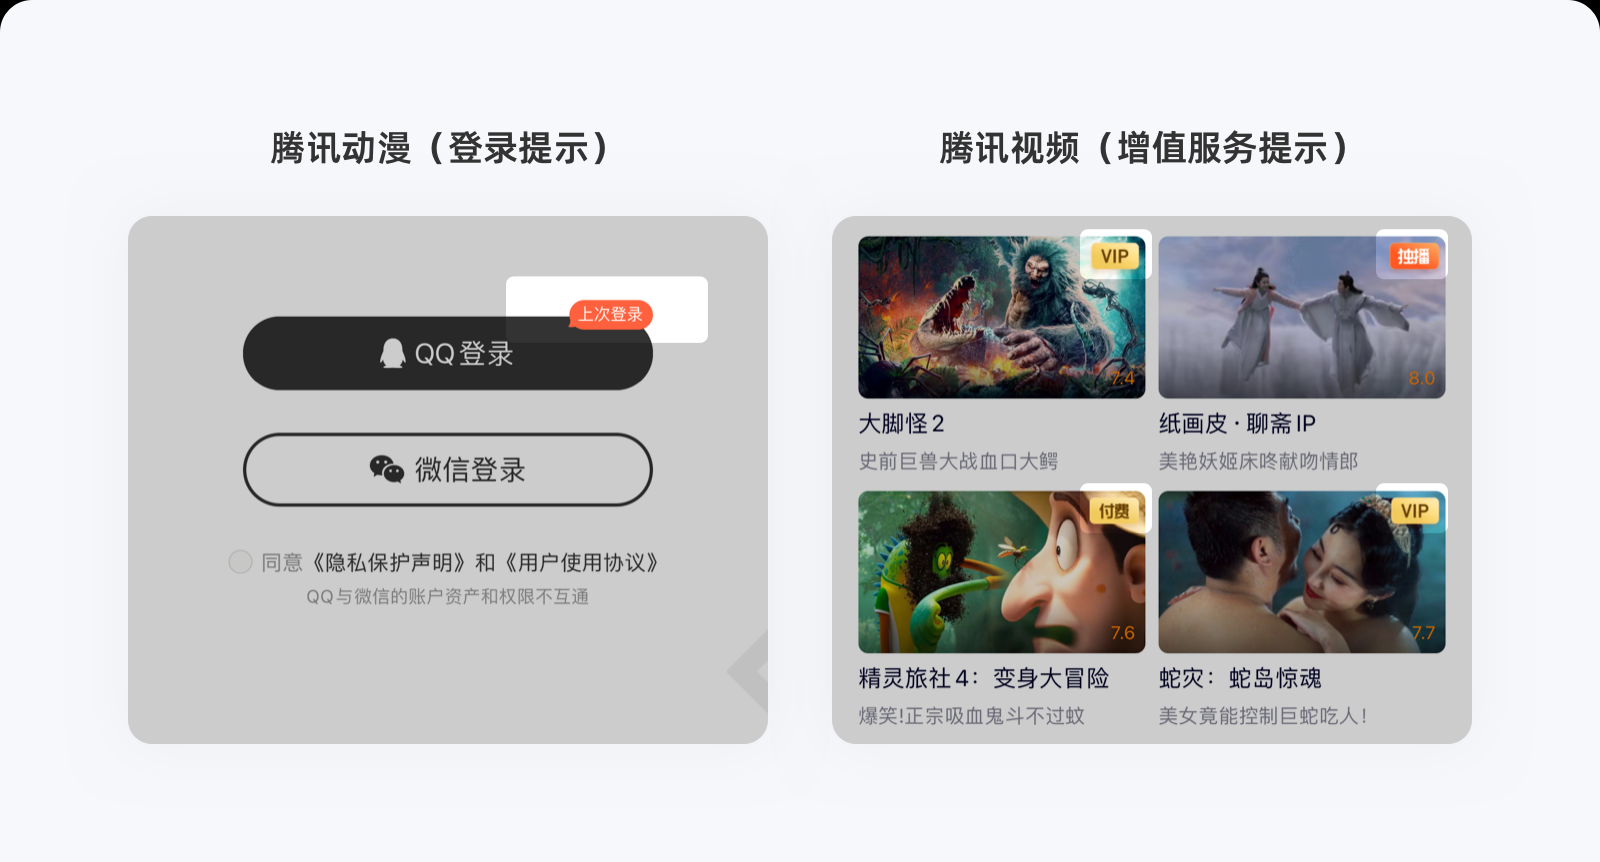Log in with the QQ登录 button
Viewport: 1600px width, 862px height.
(448, 353)
